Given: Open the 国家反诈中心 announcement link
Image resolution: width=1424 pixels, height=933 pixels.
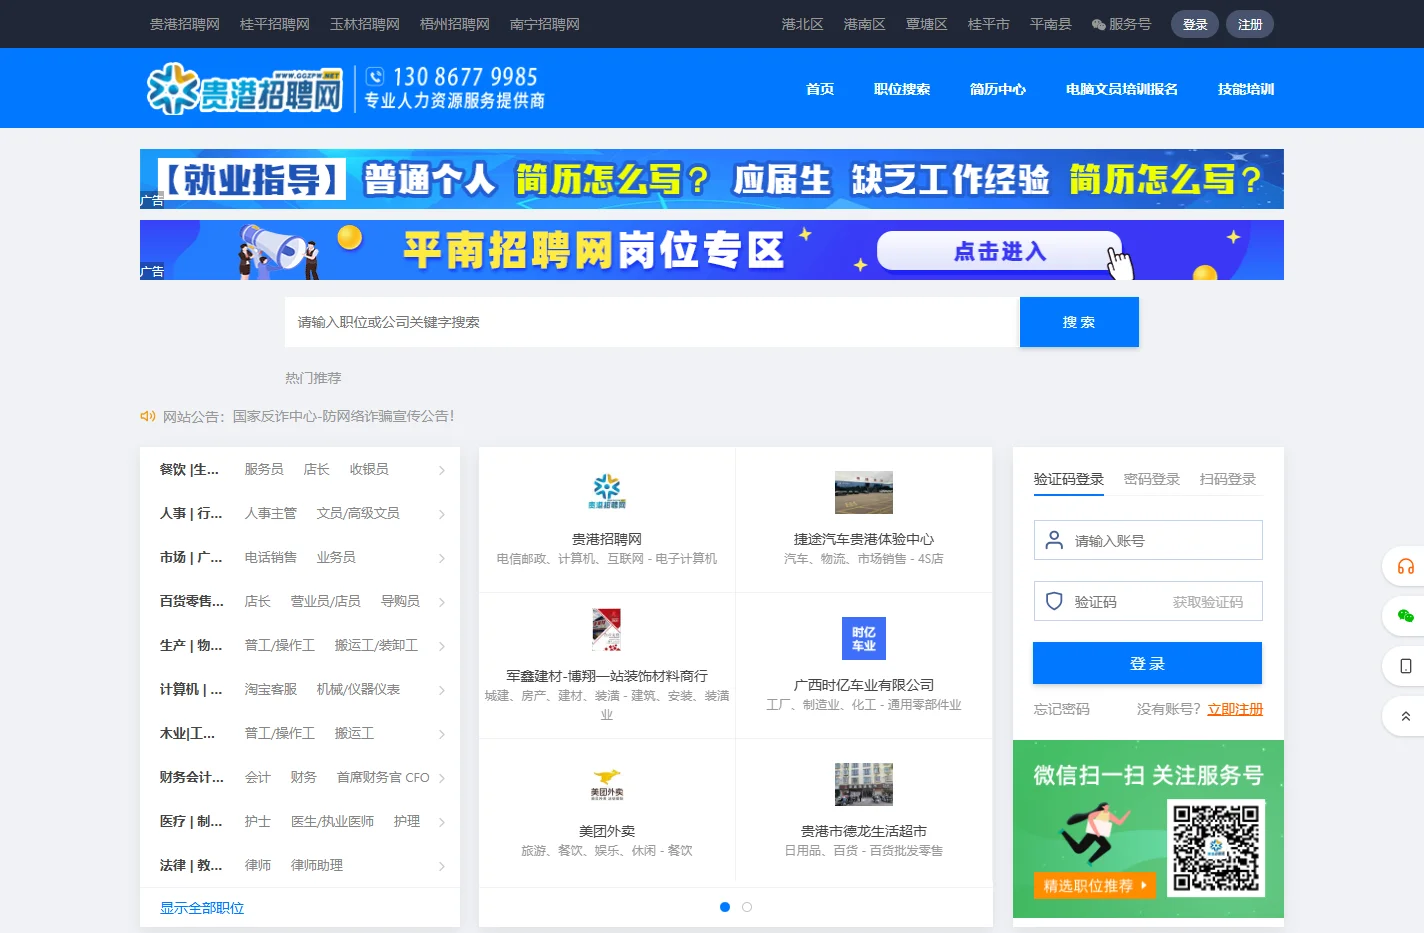Looking at the screenshot, I should tap(343, 416).
